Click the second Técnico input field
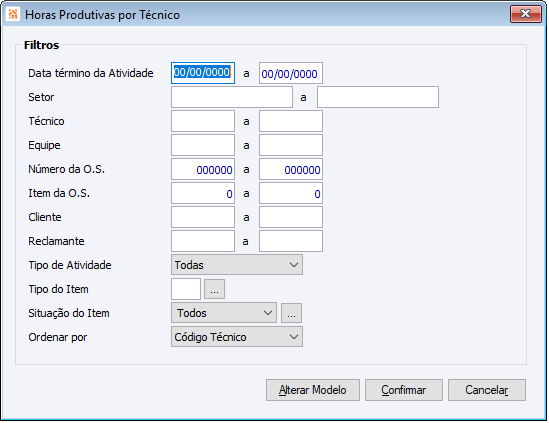 point(291,121)
